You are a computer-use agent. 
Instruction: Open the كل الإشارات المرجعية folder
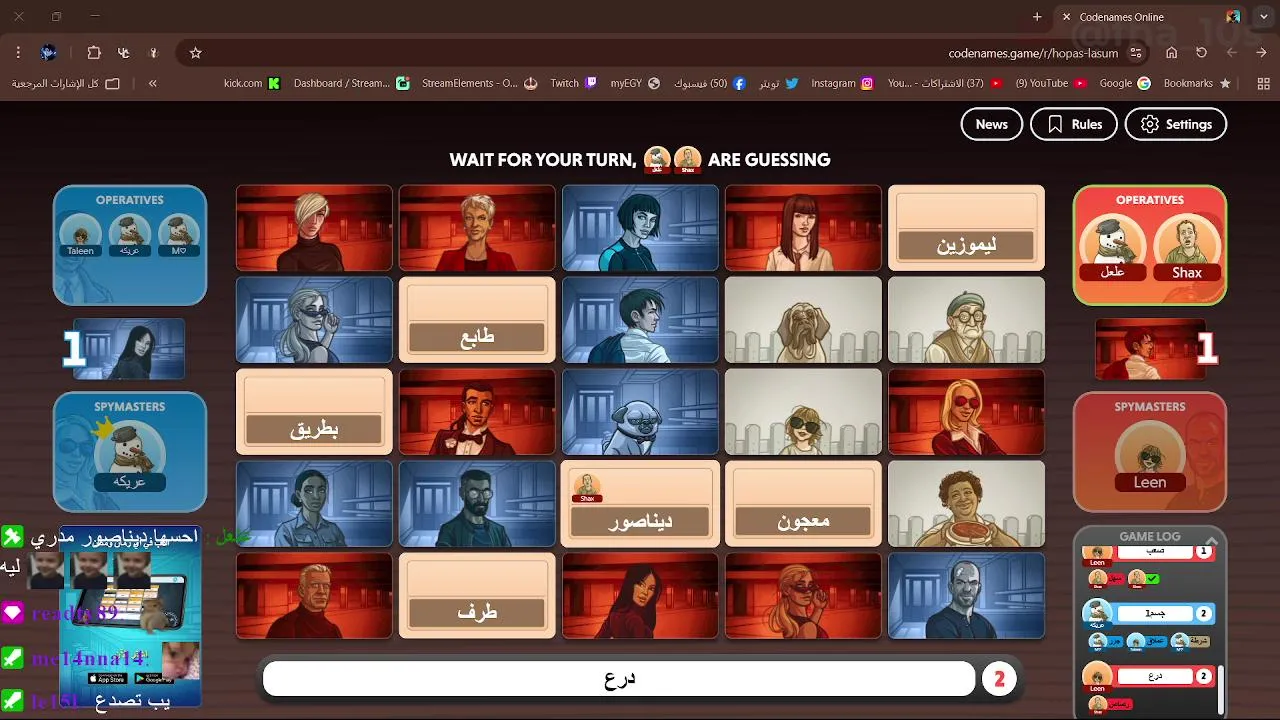click(66, 83)
